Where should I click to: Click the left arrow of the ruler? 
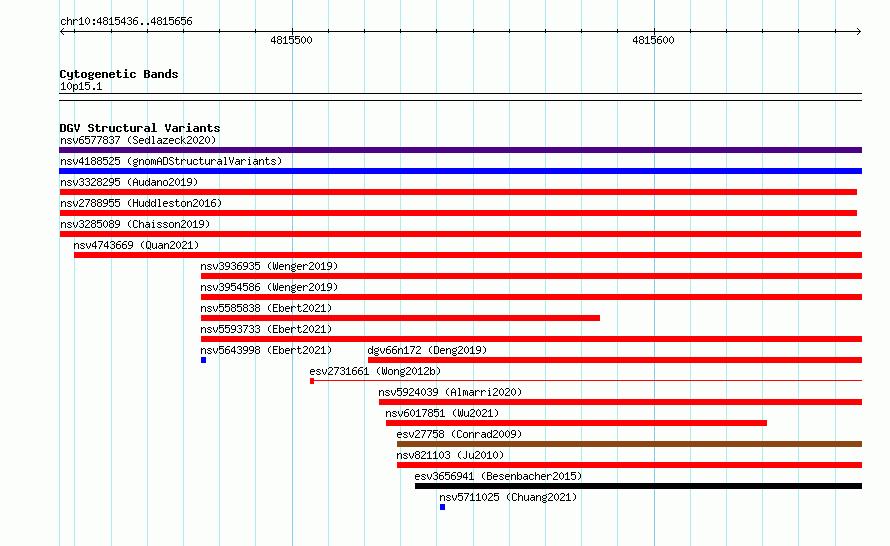(x=62, y=31)
